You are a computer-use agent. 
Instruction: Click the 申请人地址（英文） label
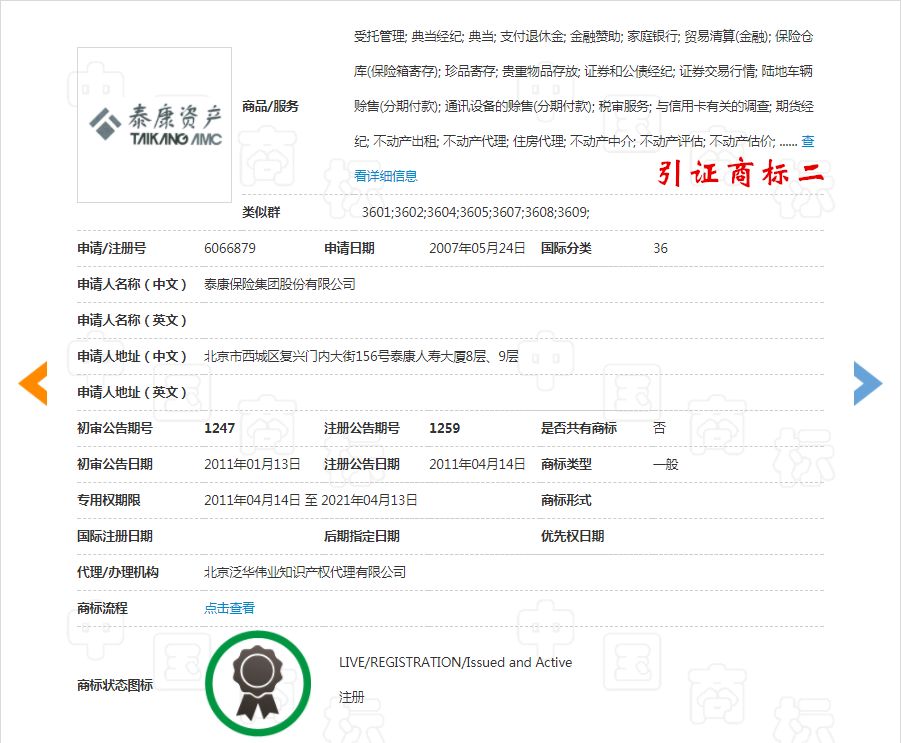(x=132, y=392)
